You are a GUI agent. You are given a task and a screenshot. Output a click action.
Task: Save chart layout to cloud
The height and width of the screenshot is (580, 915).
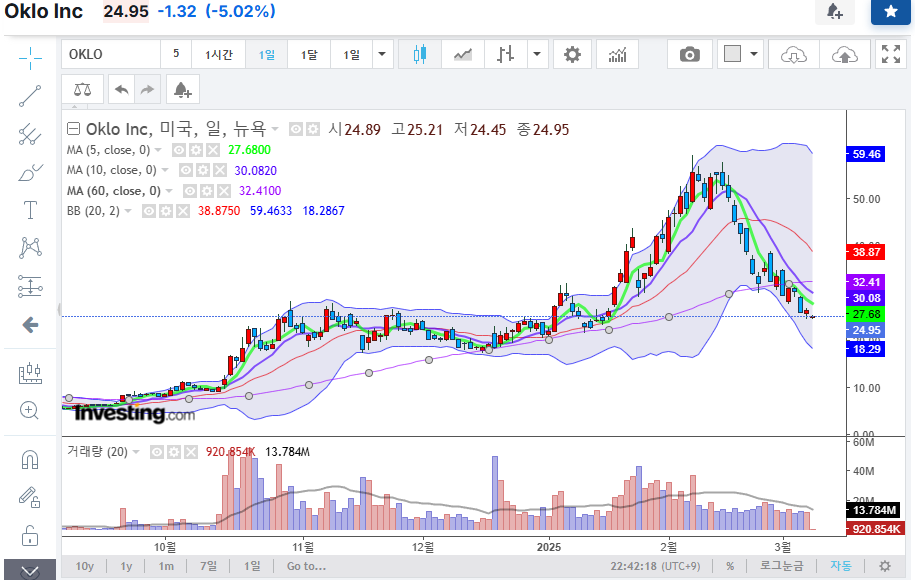tap(844, 55)
